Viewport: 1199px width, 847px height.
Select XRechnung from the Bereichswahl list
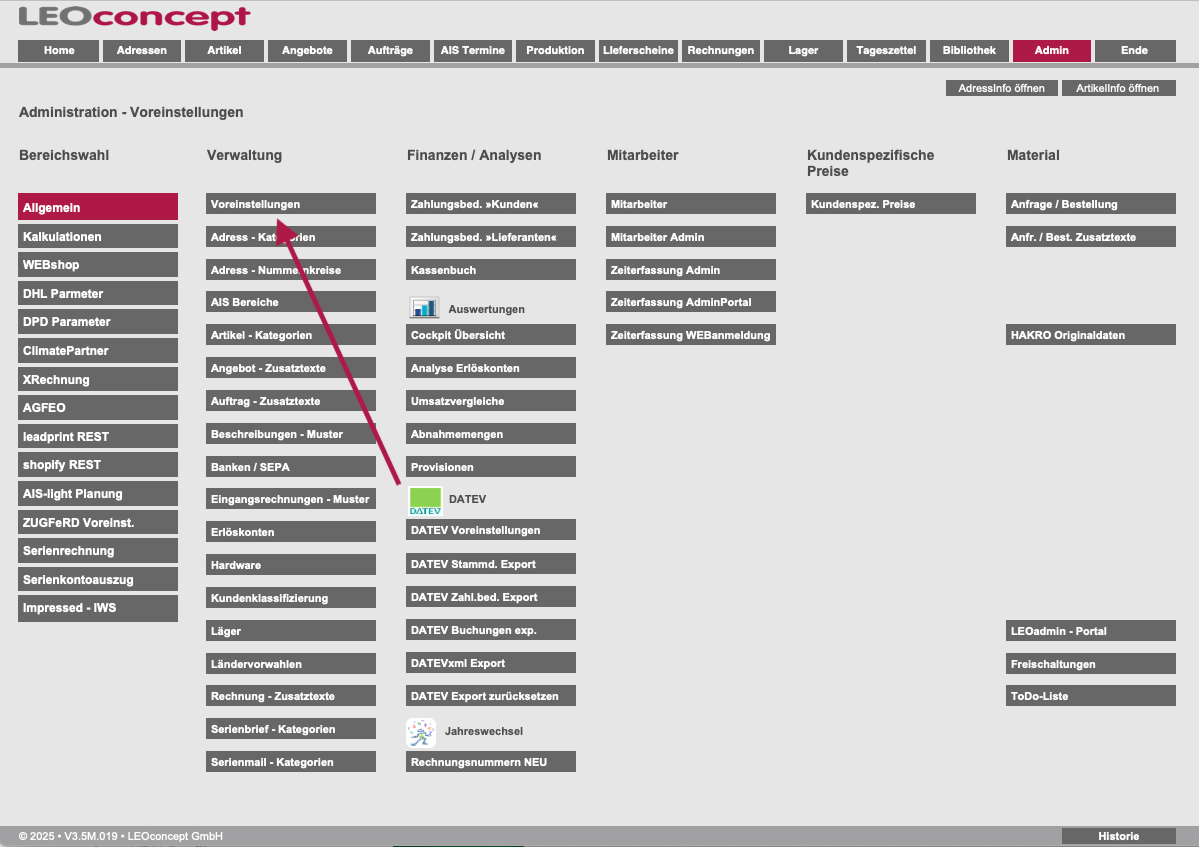(98, 380)
